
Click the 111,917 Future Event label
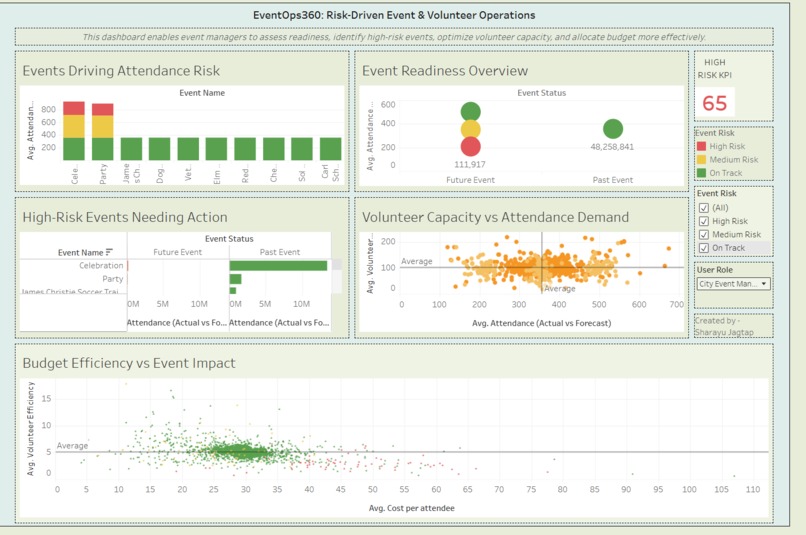tap(470, 165)
